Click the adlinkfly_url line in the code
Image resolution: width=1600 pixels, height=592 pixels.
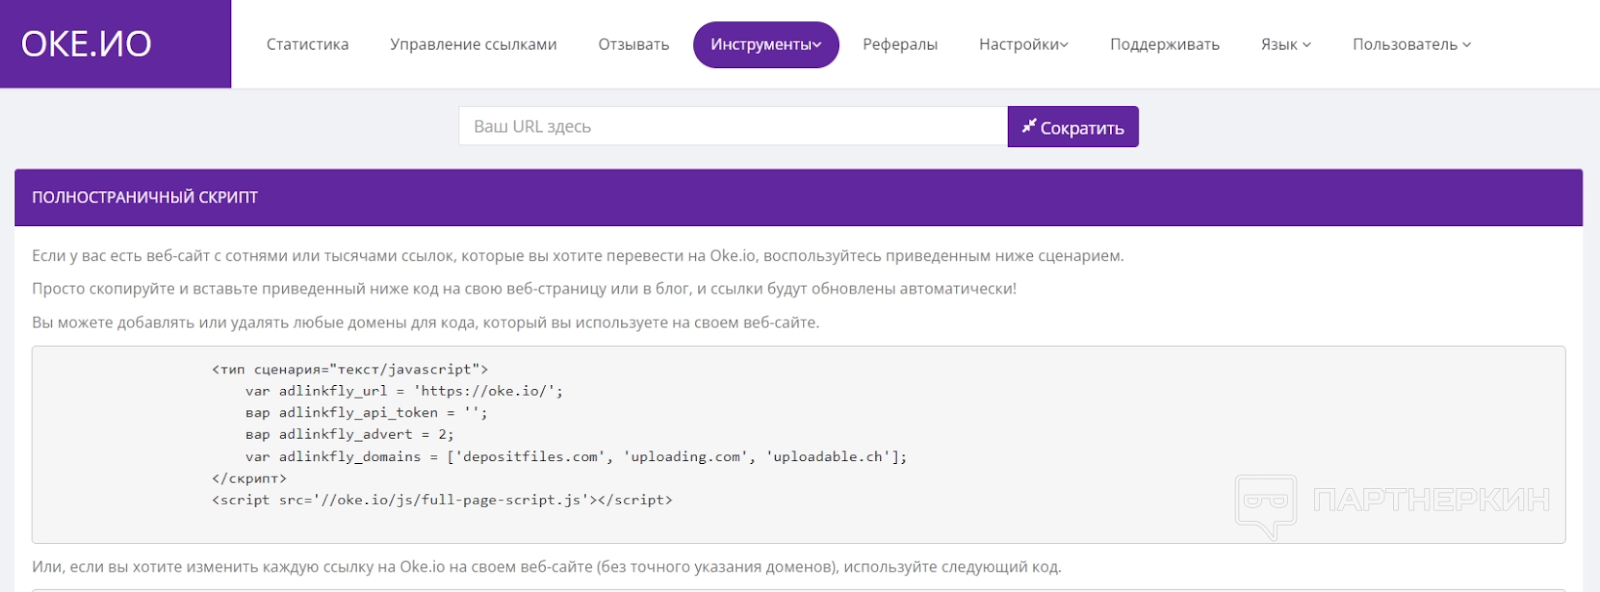click(x=404, y=391)
